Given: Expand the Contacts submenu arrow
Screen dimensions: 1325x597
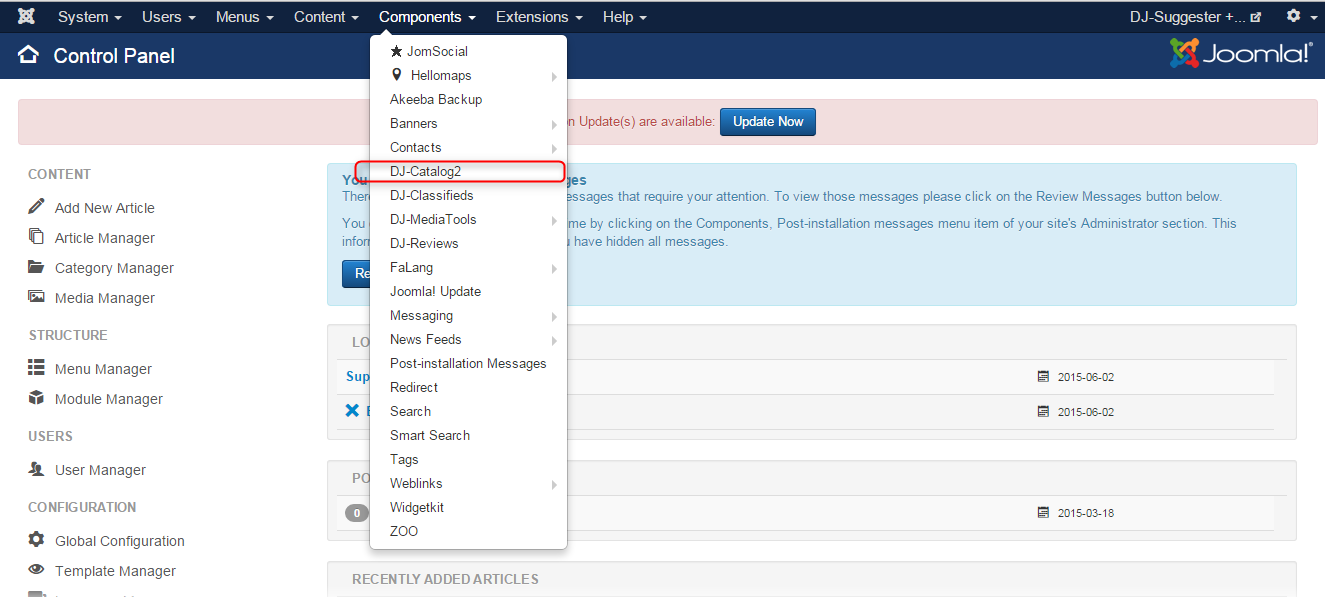Looking at the screenshot, I should tap(554, 148).
